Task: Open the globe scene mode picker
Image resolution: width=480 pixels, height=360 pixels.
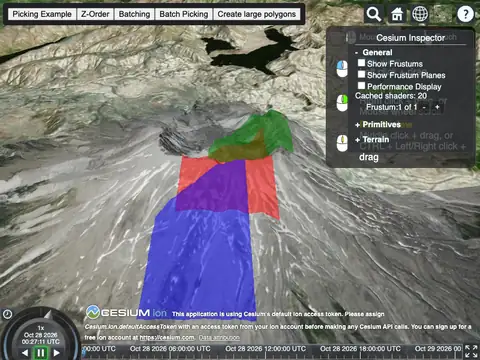Action: coord(420,14)
